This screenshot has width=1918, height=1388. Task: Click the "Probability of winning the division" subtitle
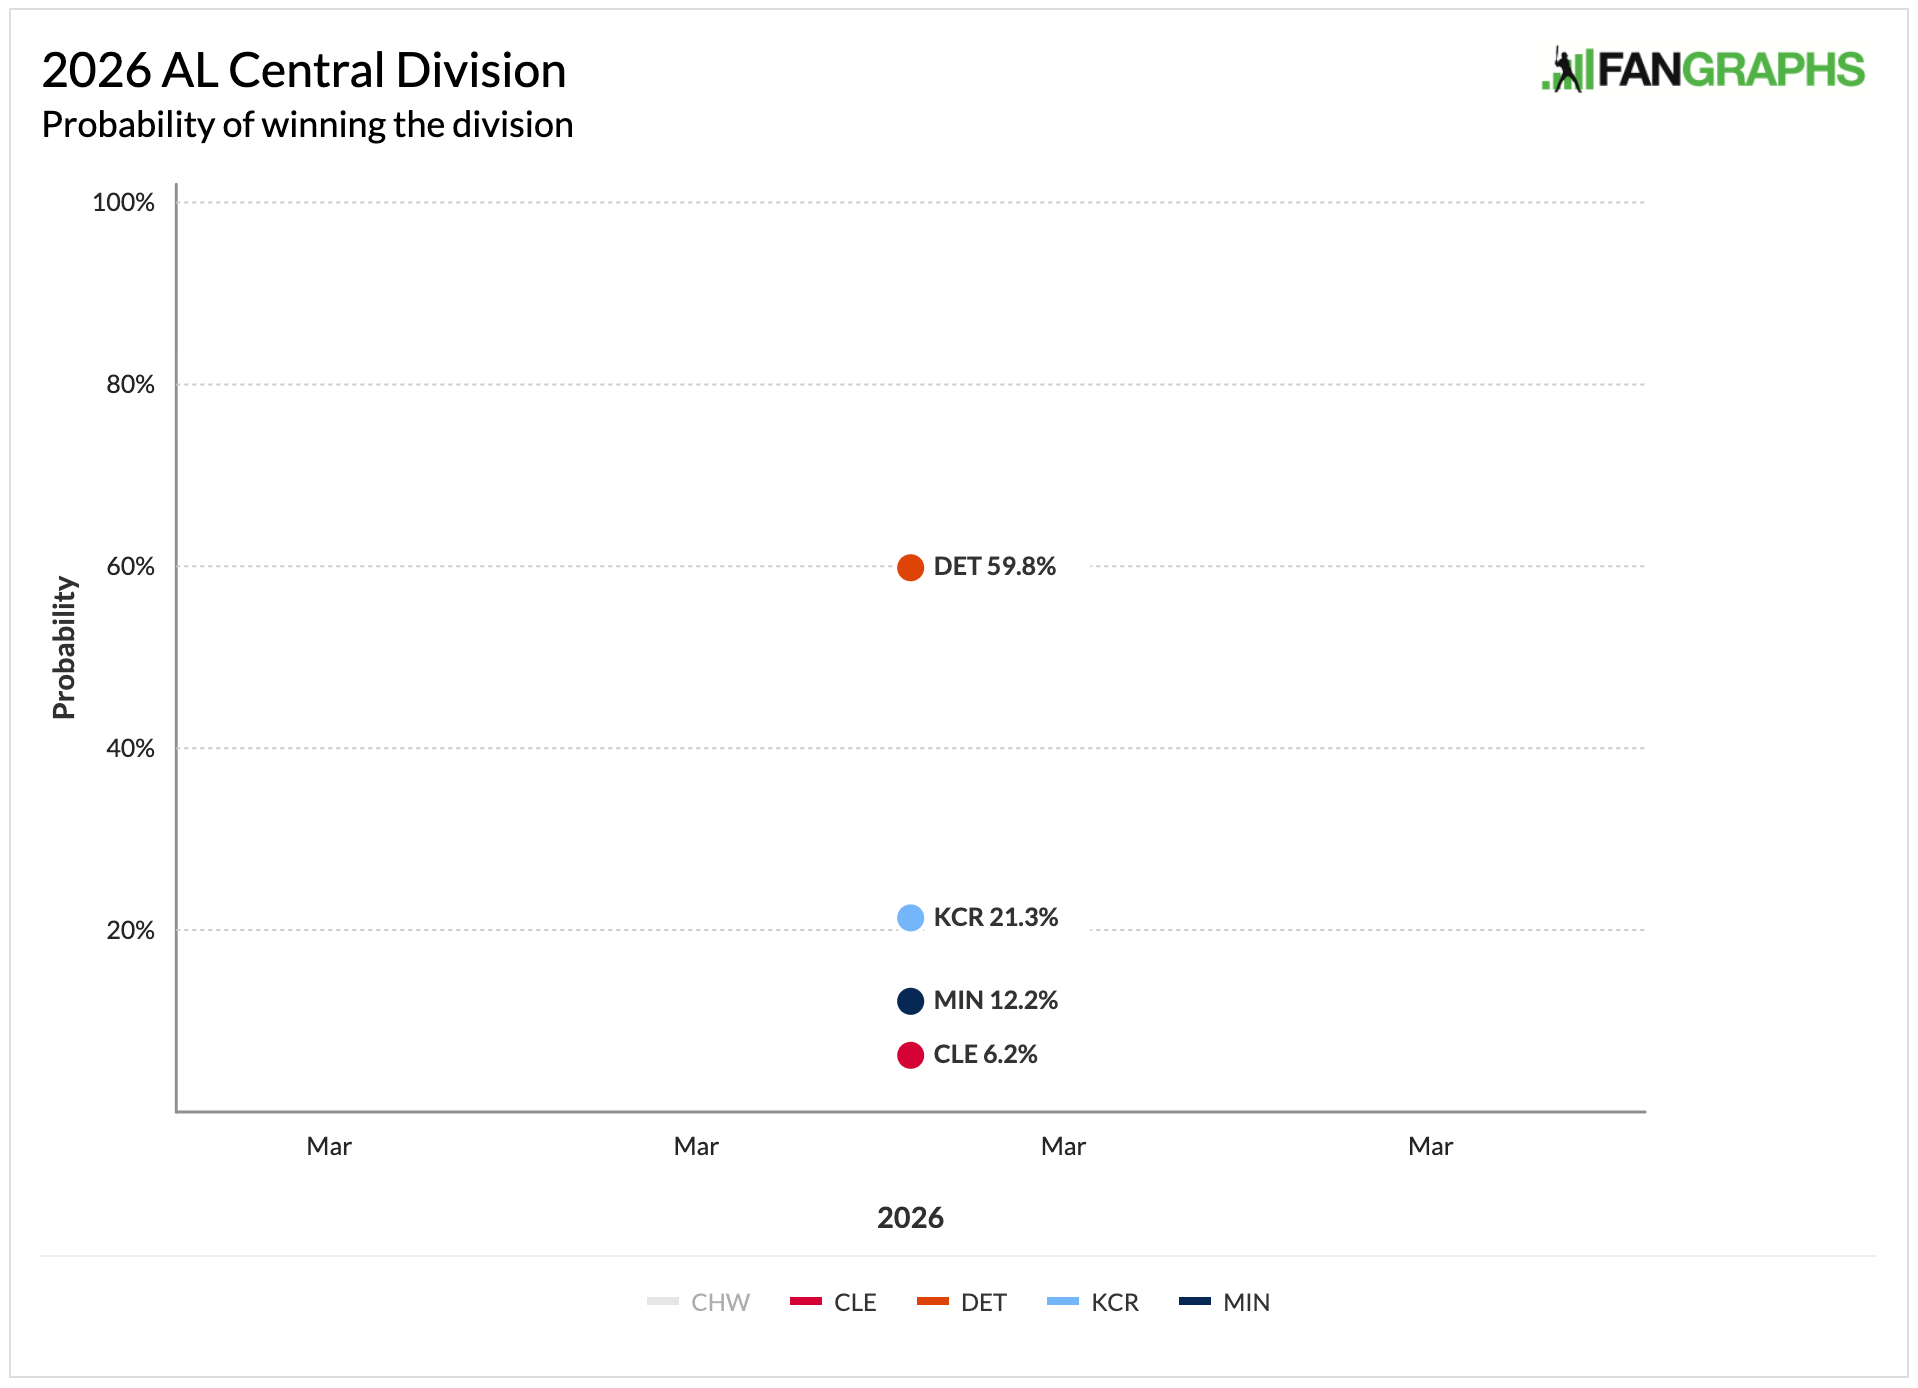pyautogui.click(x=307, y=125)
